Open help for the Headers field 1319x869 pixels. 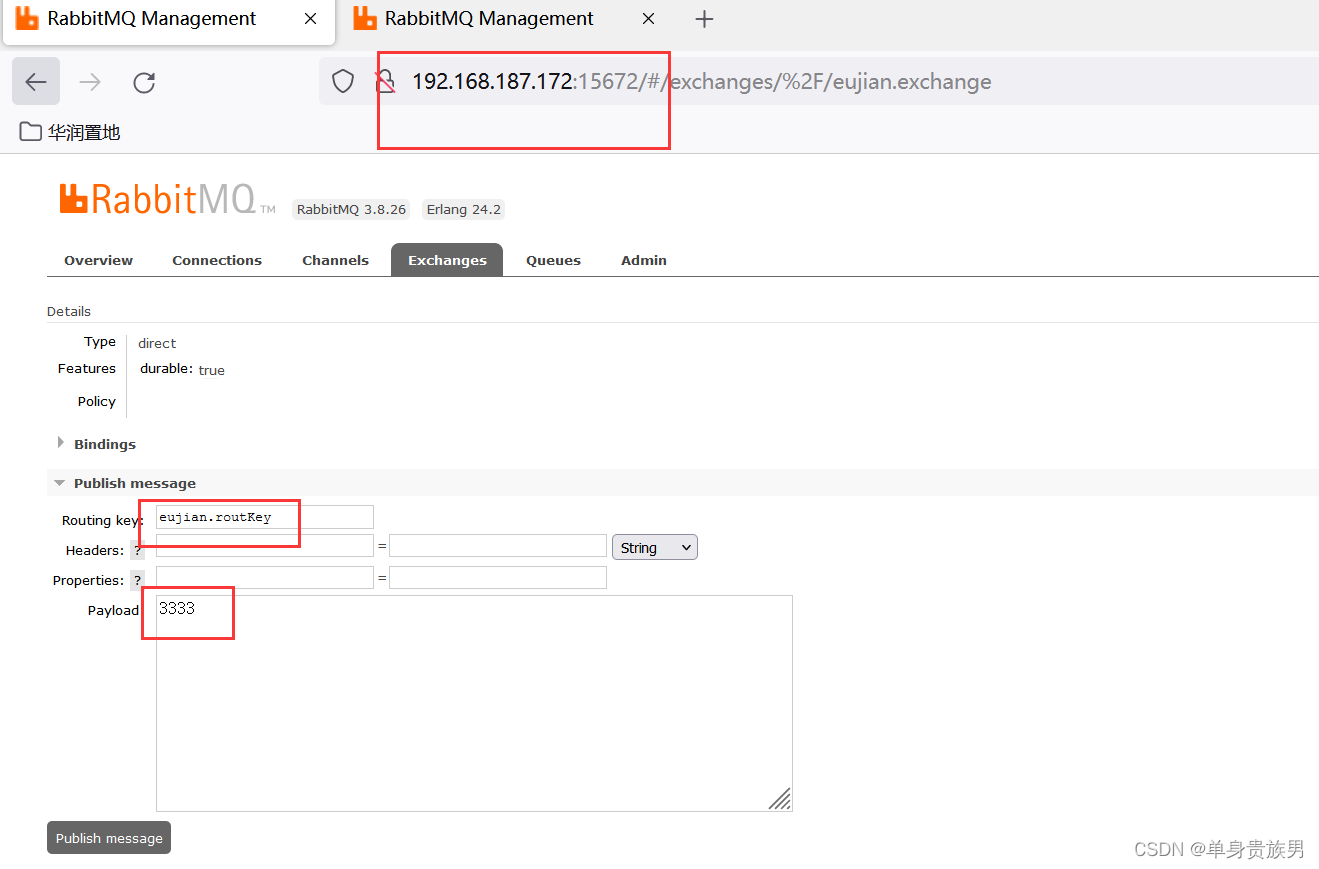[x=137, y=550]
